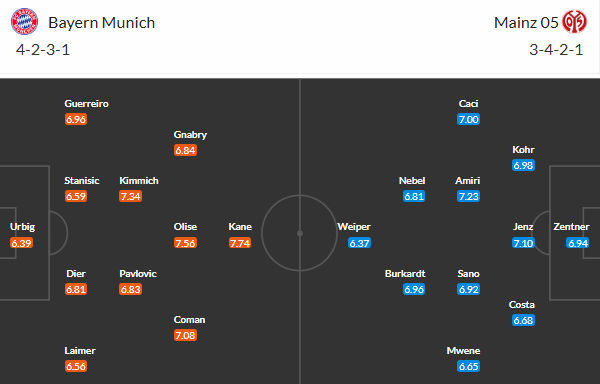The width and height of the screenshot is (600, 384).
Task: Click Amiri's 7.23 rating badge
Action: 468,196
